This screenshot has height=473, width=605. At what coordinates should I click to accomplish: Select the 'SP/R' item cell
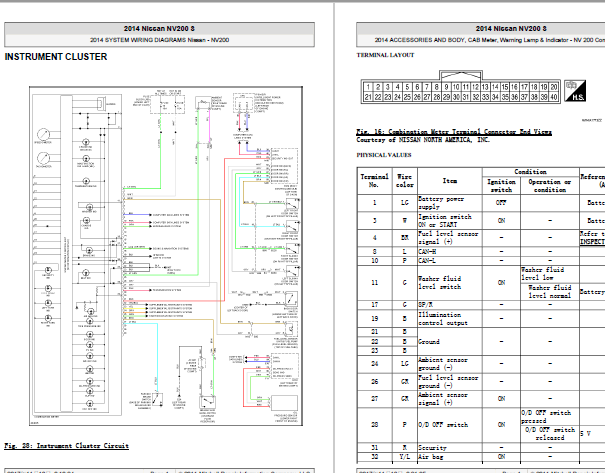pyautogui.click(x=450, y=305)
